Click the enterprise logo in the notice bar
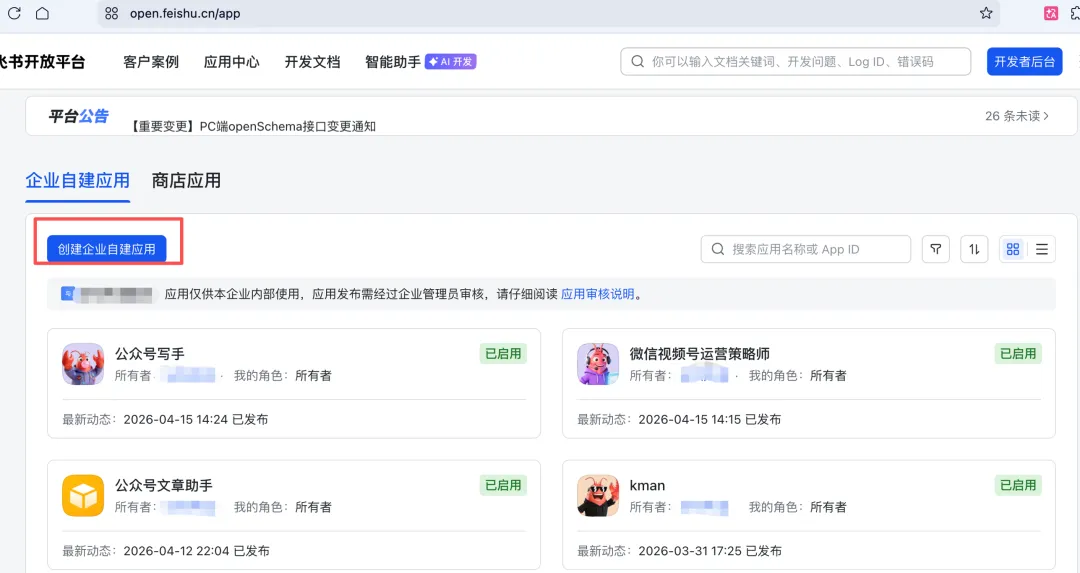The height and width of the screenshot is (573, 1080). click(68, 294)
